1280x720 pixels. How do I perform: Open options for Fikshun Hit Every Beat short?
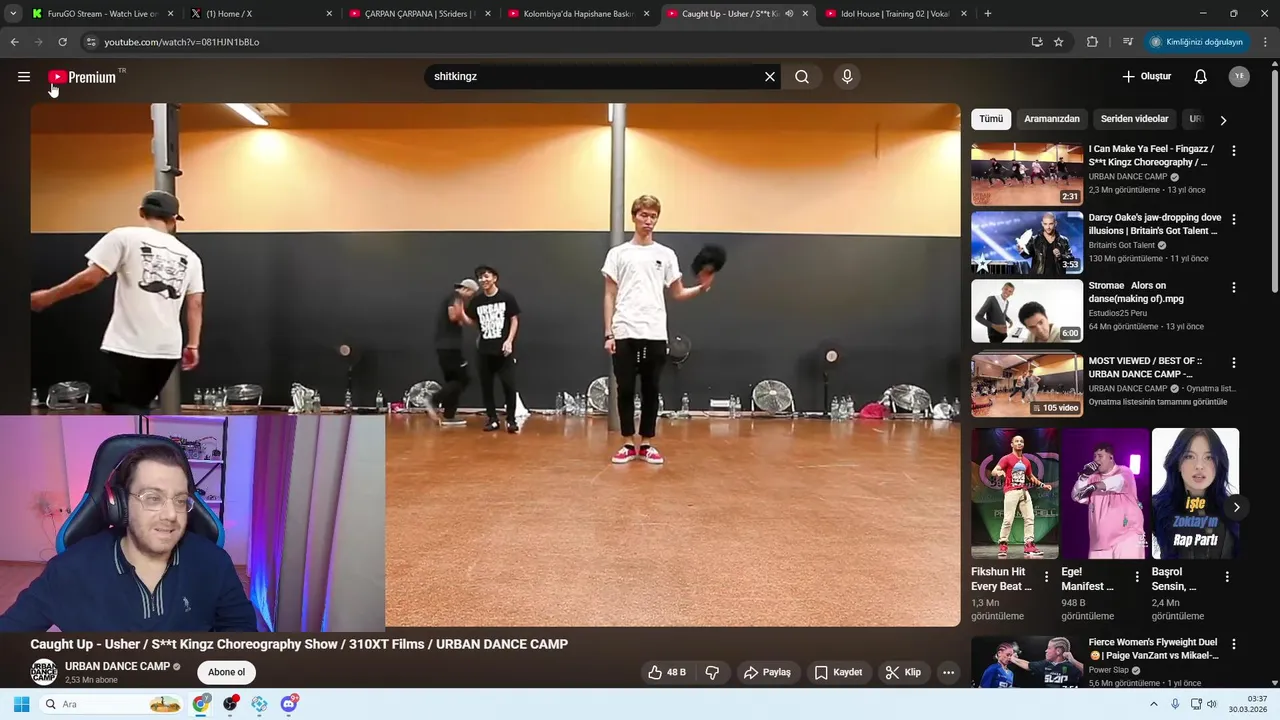click(1047, 577)
